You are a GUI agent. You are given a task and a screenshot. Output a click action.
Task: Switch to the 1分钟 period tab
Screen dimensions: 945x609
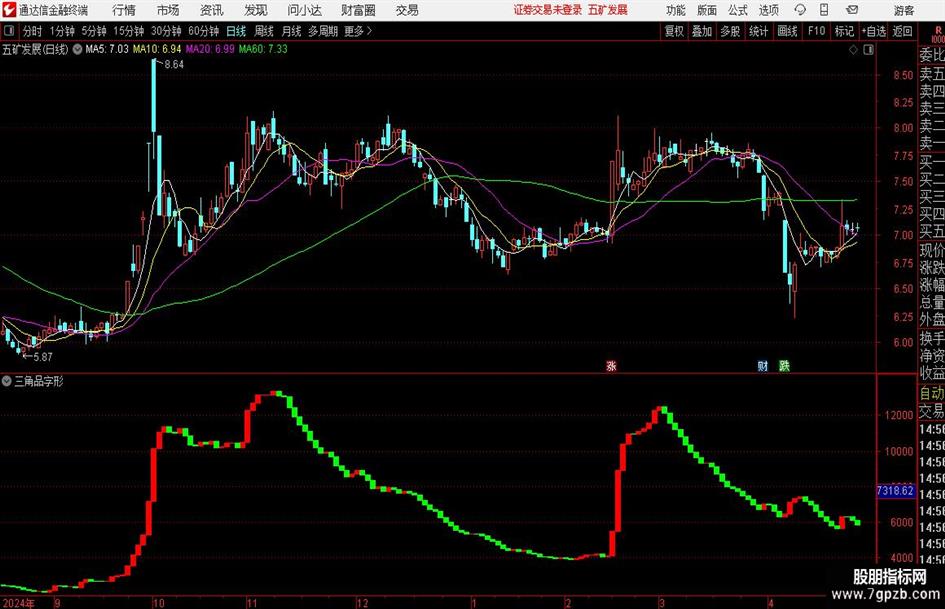tap(62, 31)
